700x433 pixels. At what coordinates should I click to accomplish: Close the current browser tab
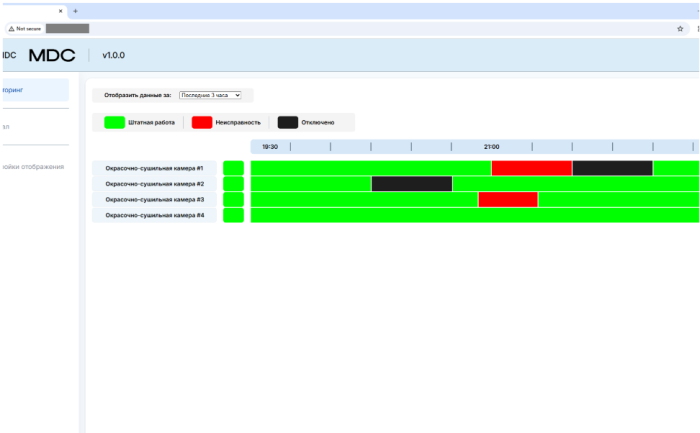tap(61, 11)
